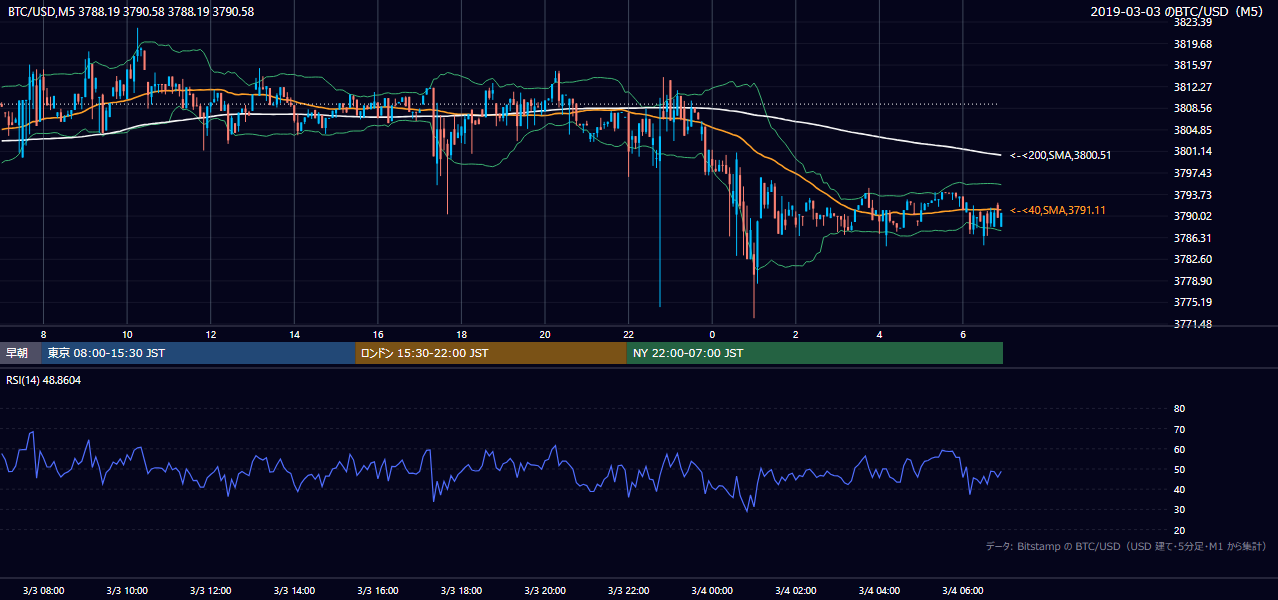The height and width of the screenshot is (600, 1278).
Task: Click hour label 6 under price chart
Action: point(962,333)
